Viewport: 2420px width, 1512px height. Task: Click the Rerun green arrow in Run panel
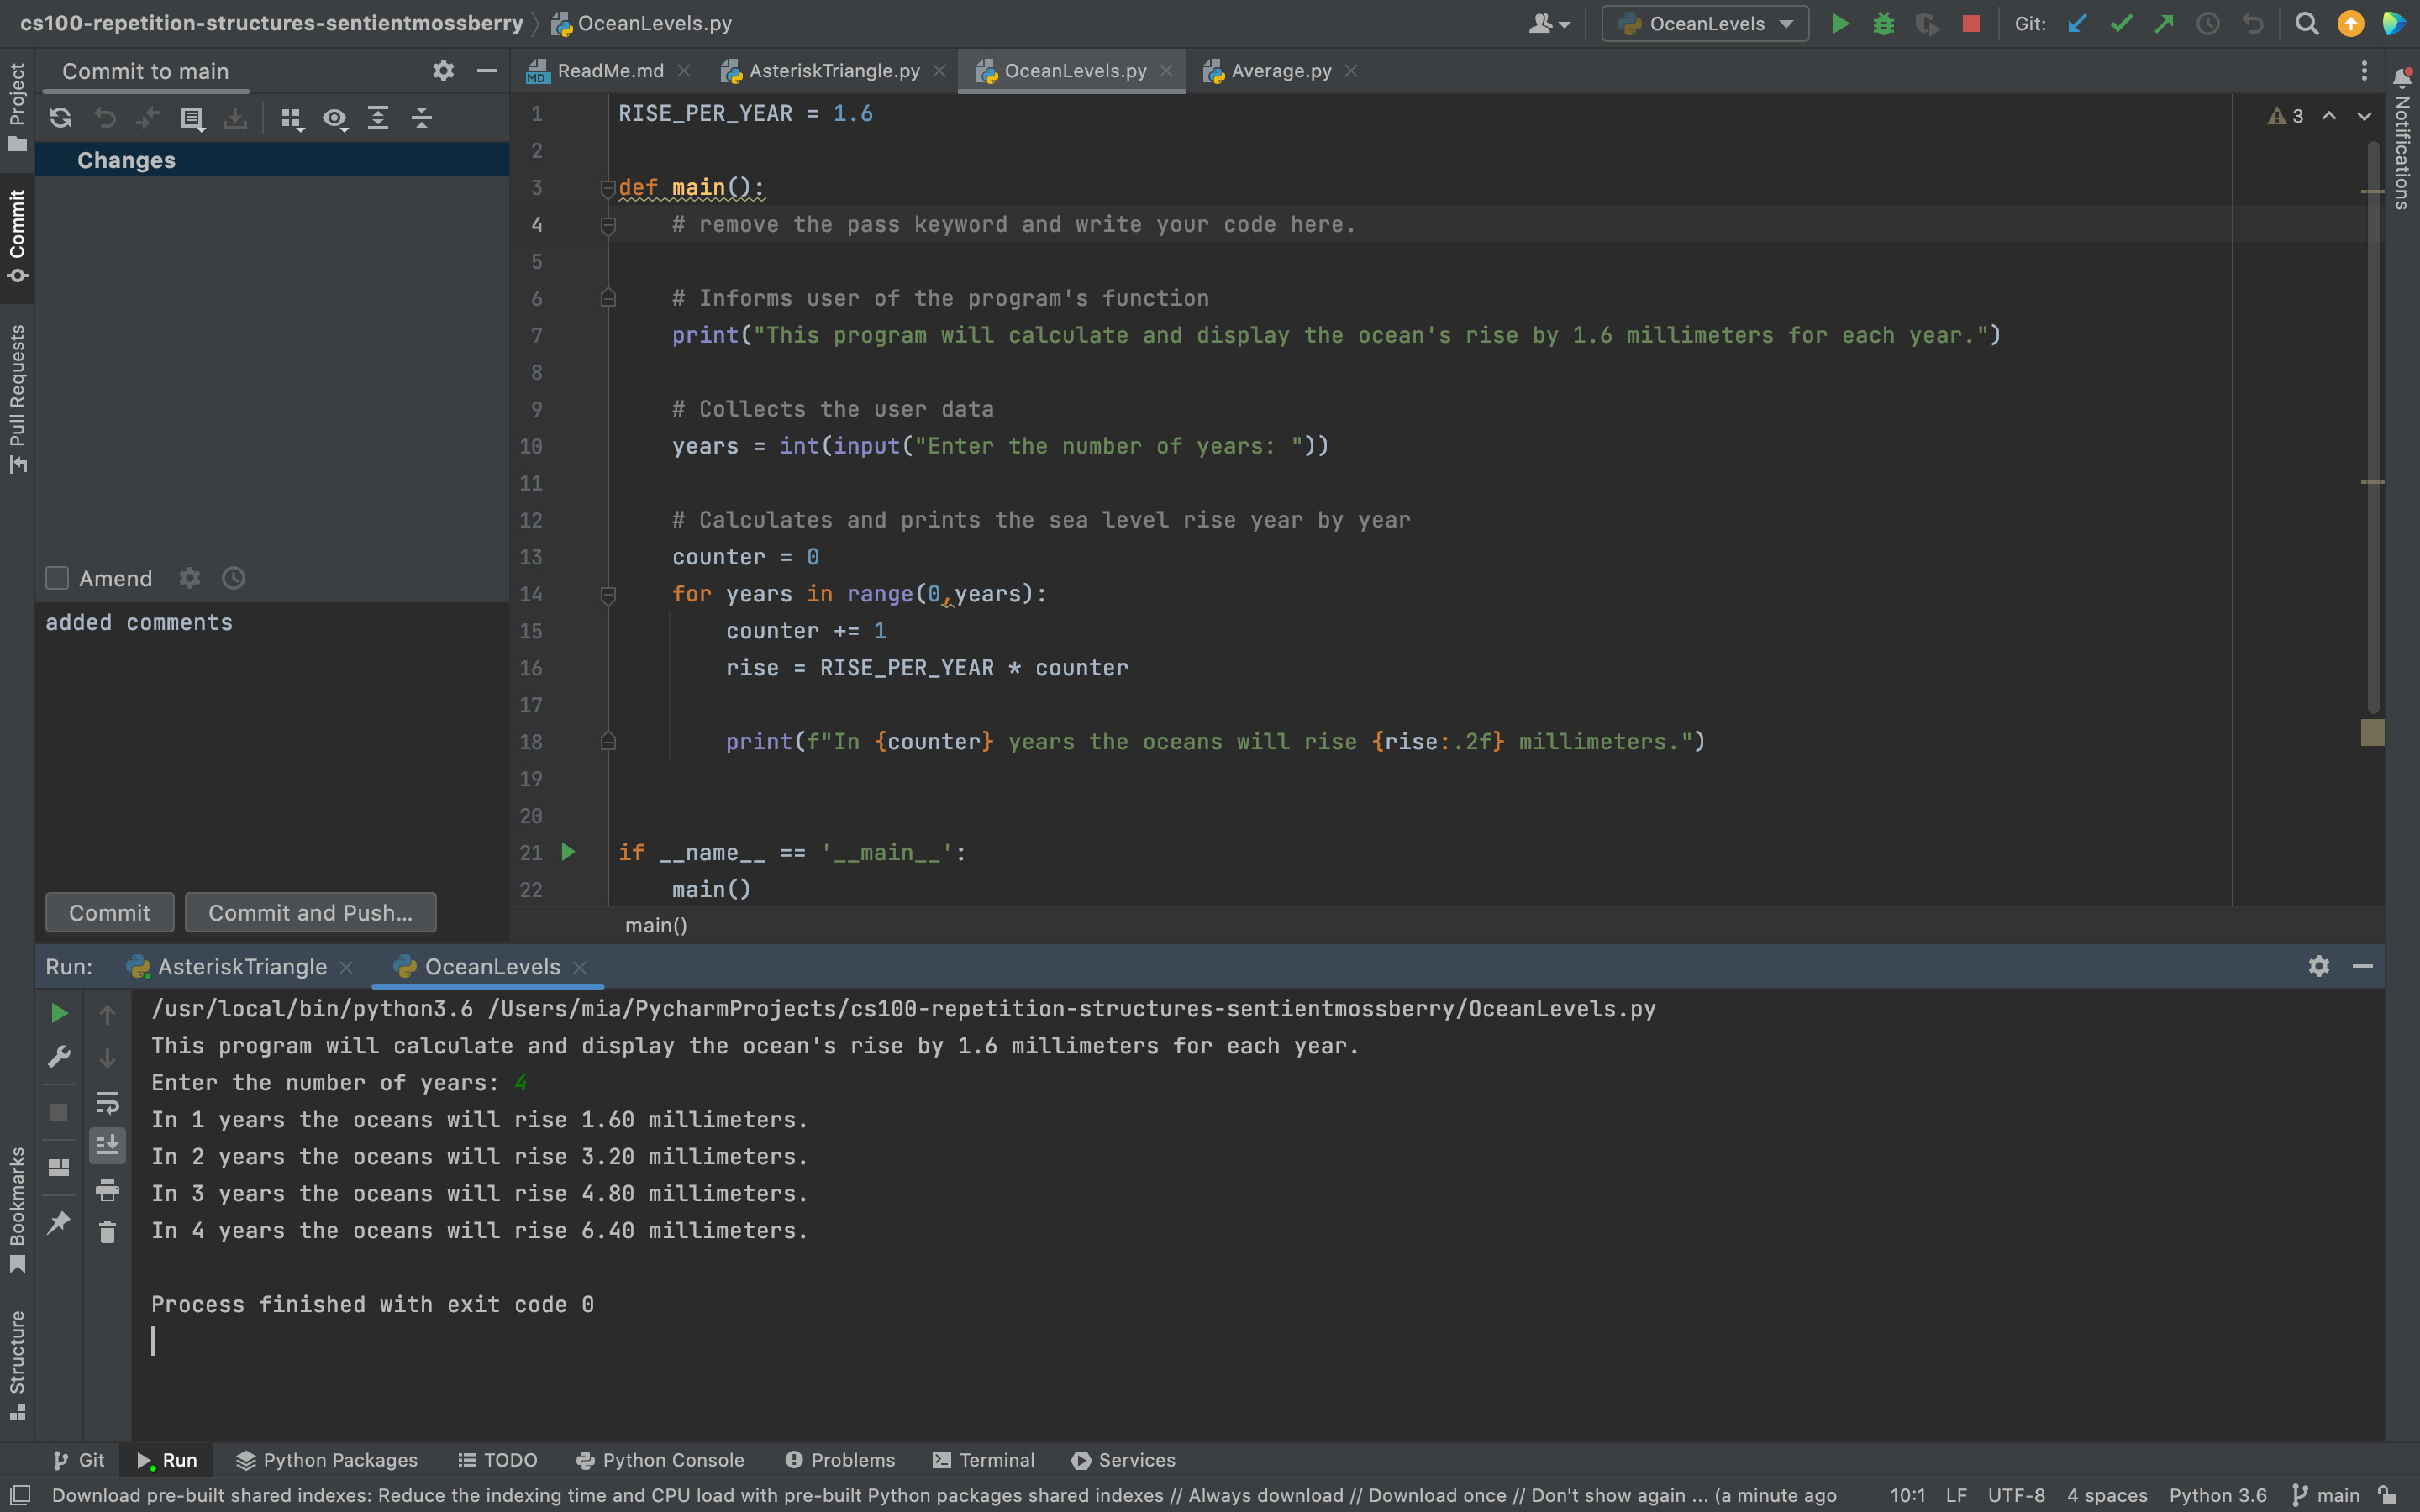(x=59, y=1014)
